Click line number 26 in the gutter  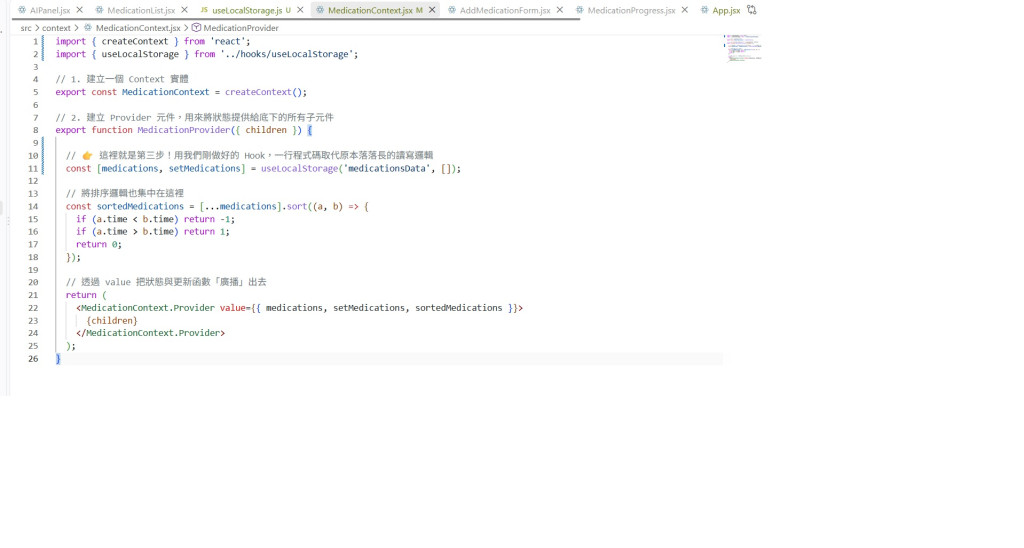(x=33, y=359)
